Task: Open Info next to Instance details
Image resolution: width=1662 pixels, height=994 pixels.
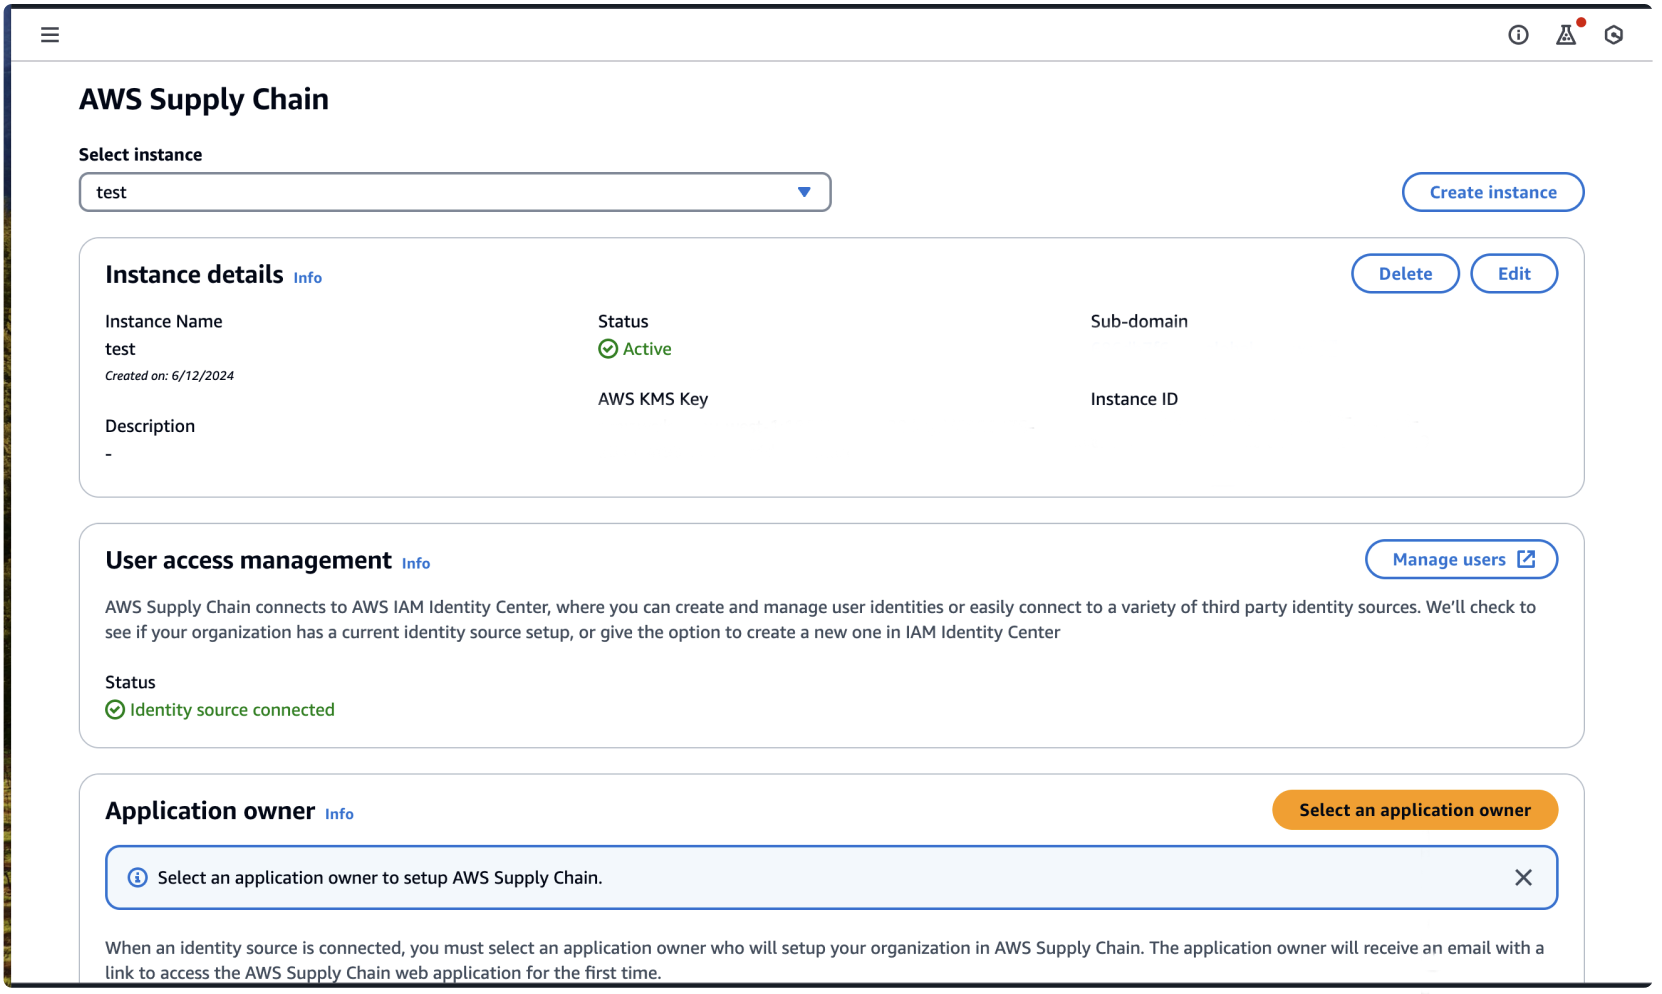Action: [x=307, y=277]
